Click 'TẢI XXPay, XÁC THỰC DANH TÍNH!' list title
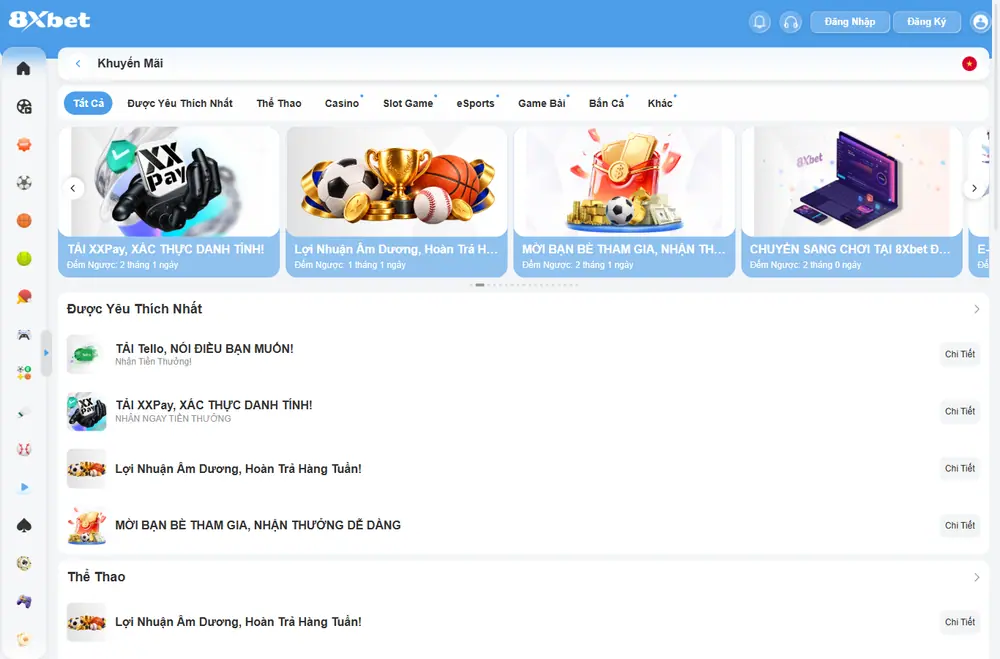The height and width of the screenshot is (659, 1000). tap(214, 405)
